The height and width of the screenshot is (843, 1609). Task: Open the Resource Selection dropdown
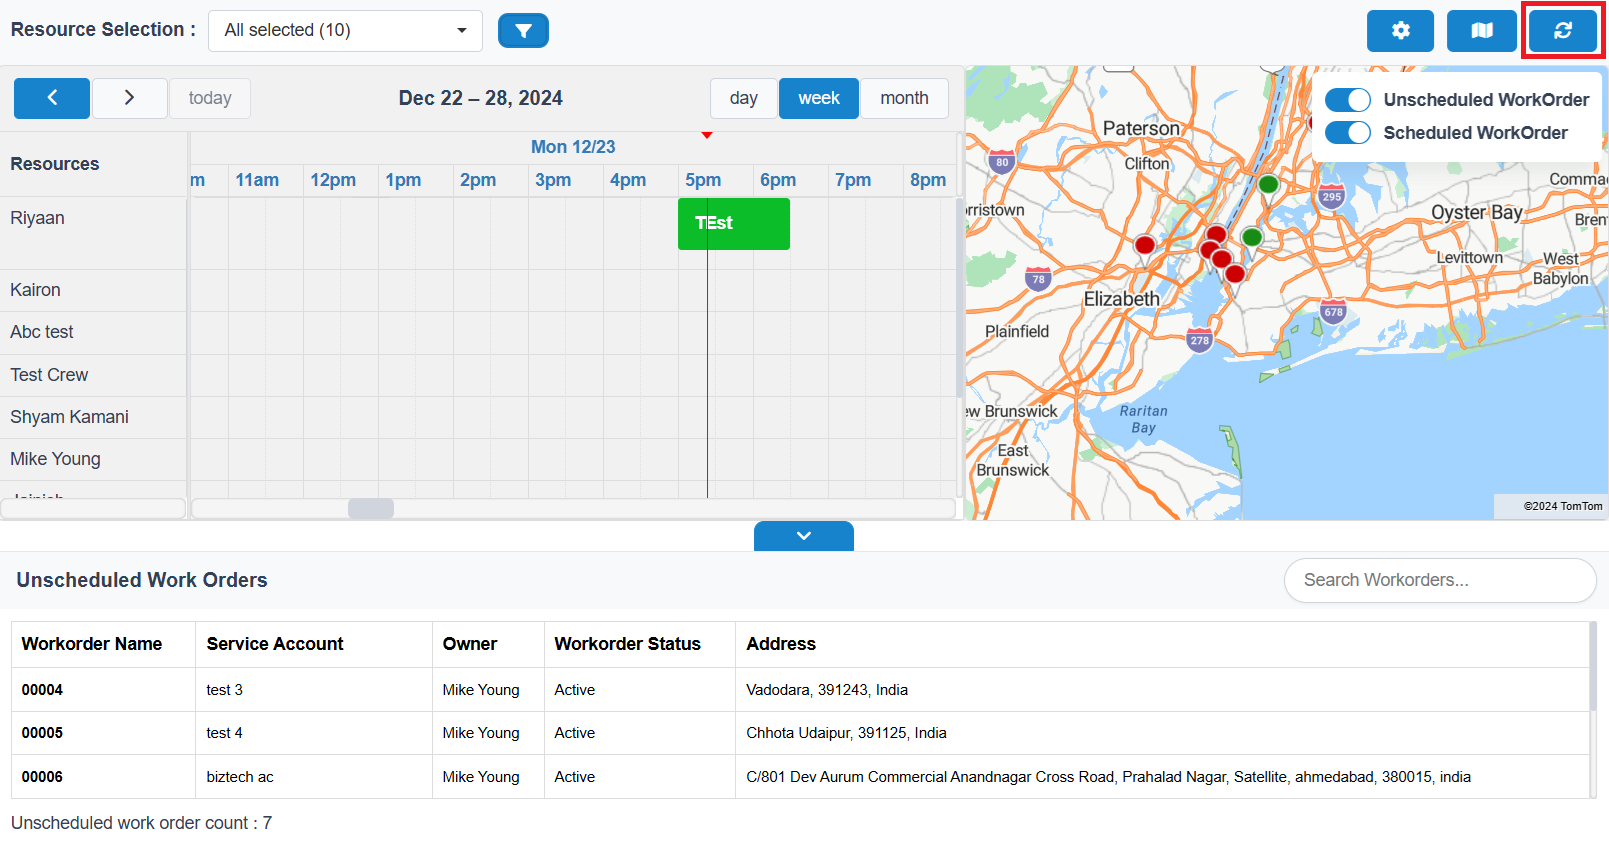tap(345, 31)
